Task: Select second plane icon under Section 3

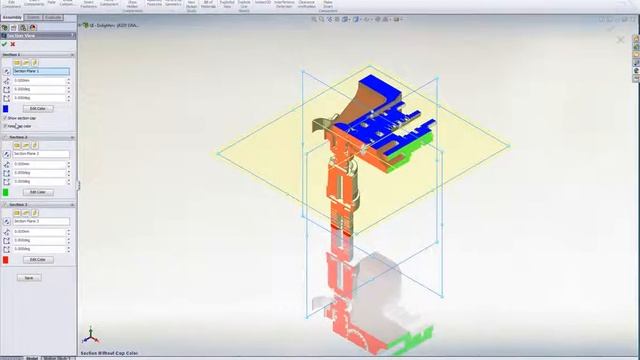Action: click(26, 213)
